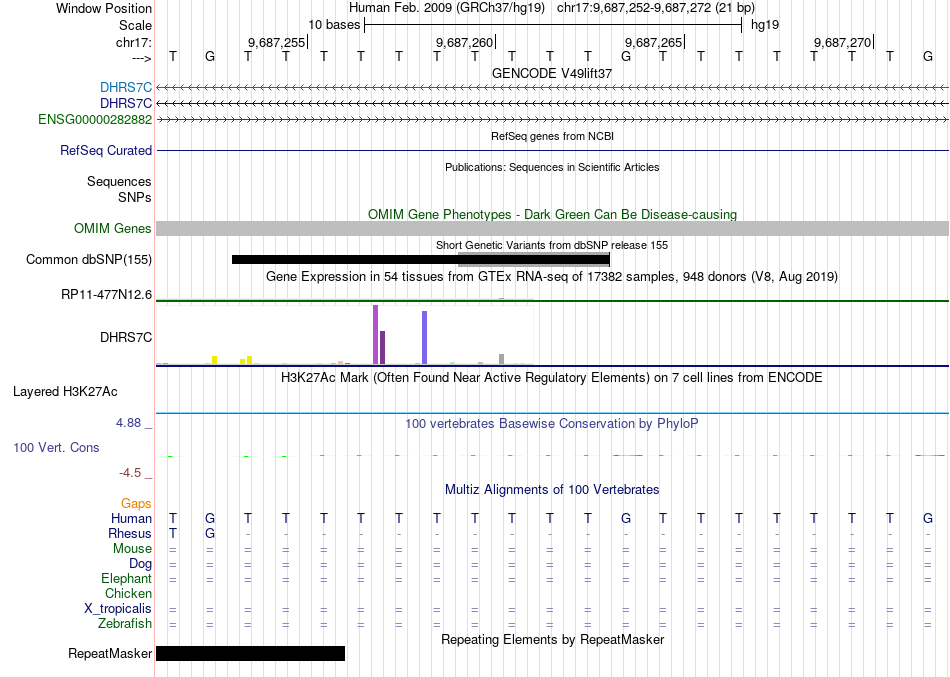Click the Sequences track label
The image size is (950, 677).
119,181
